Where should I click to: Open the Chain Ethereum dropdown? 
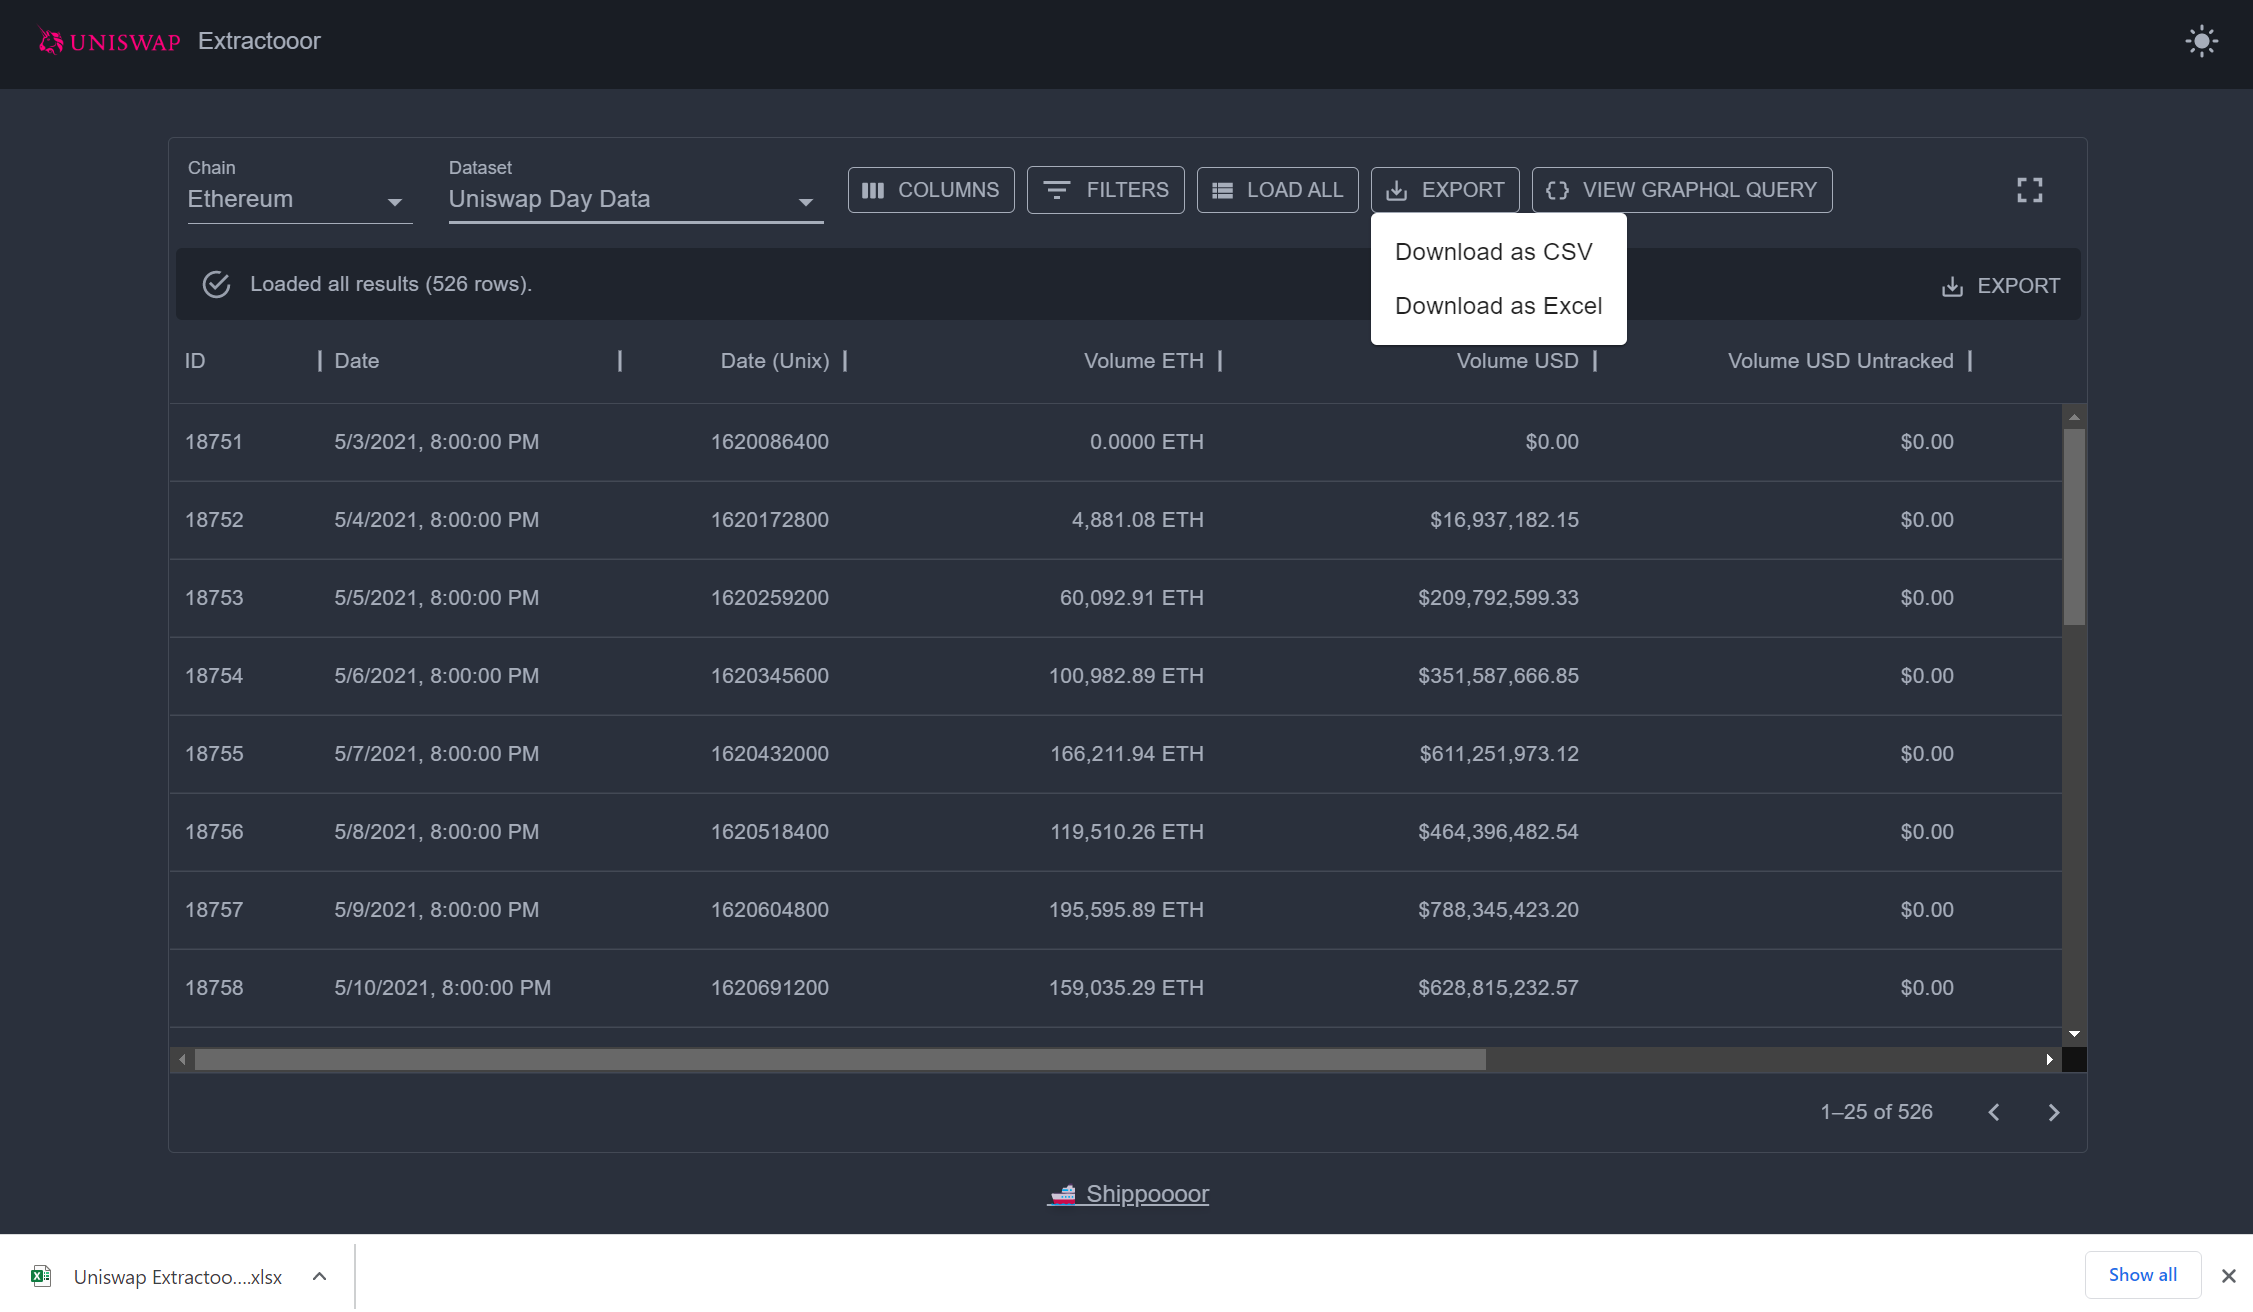299,199
